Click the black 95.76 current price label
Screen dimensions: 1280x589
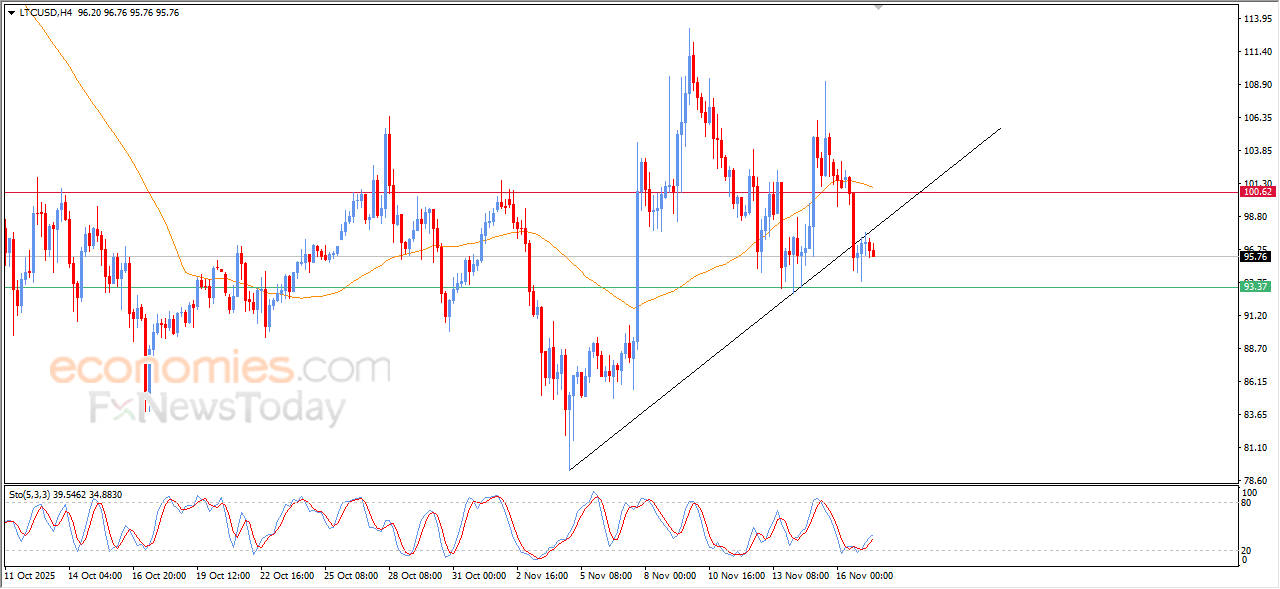[1255, 257]
